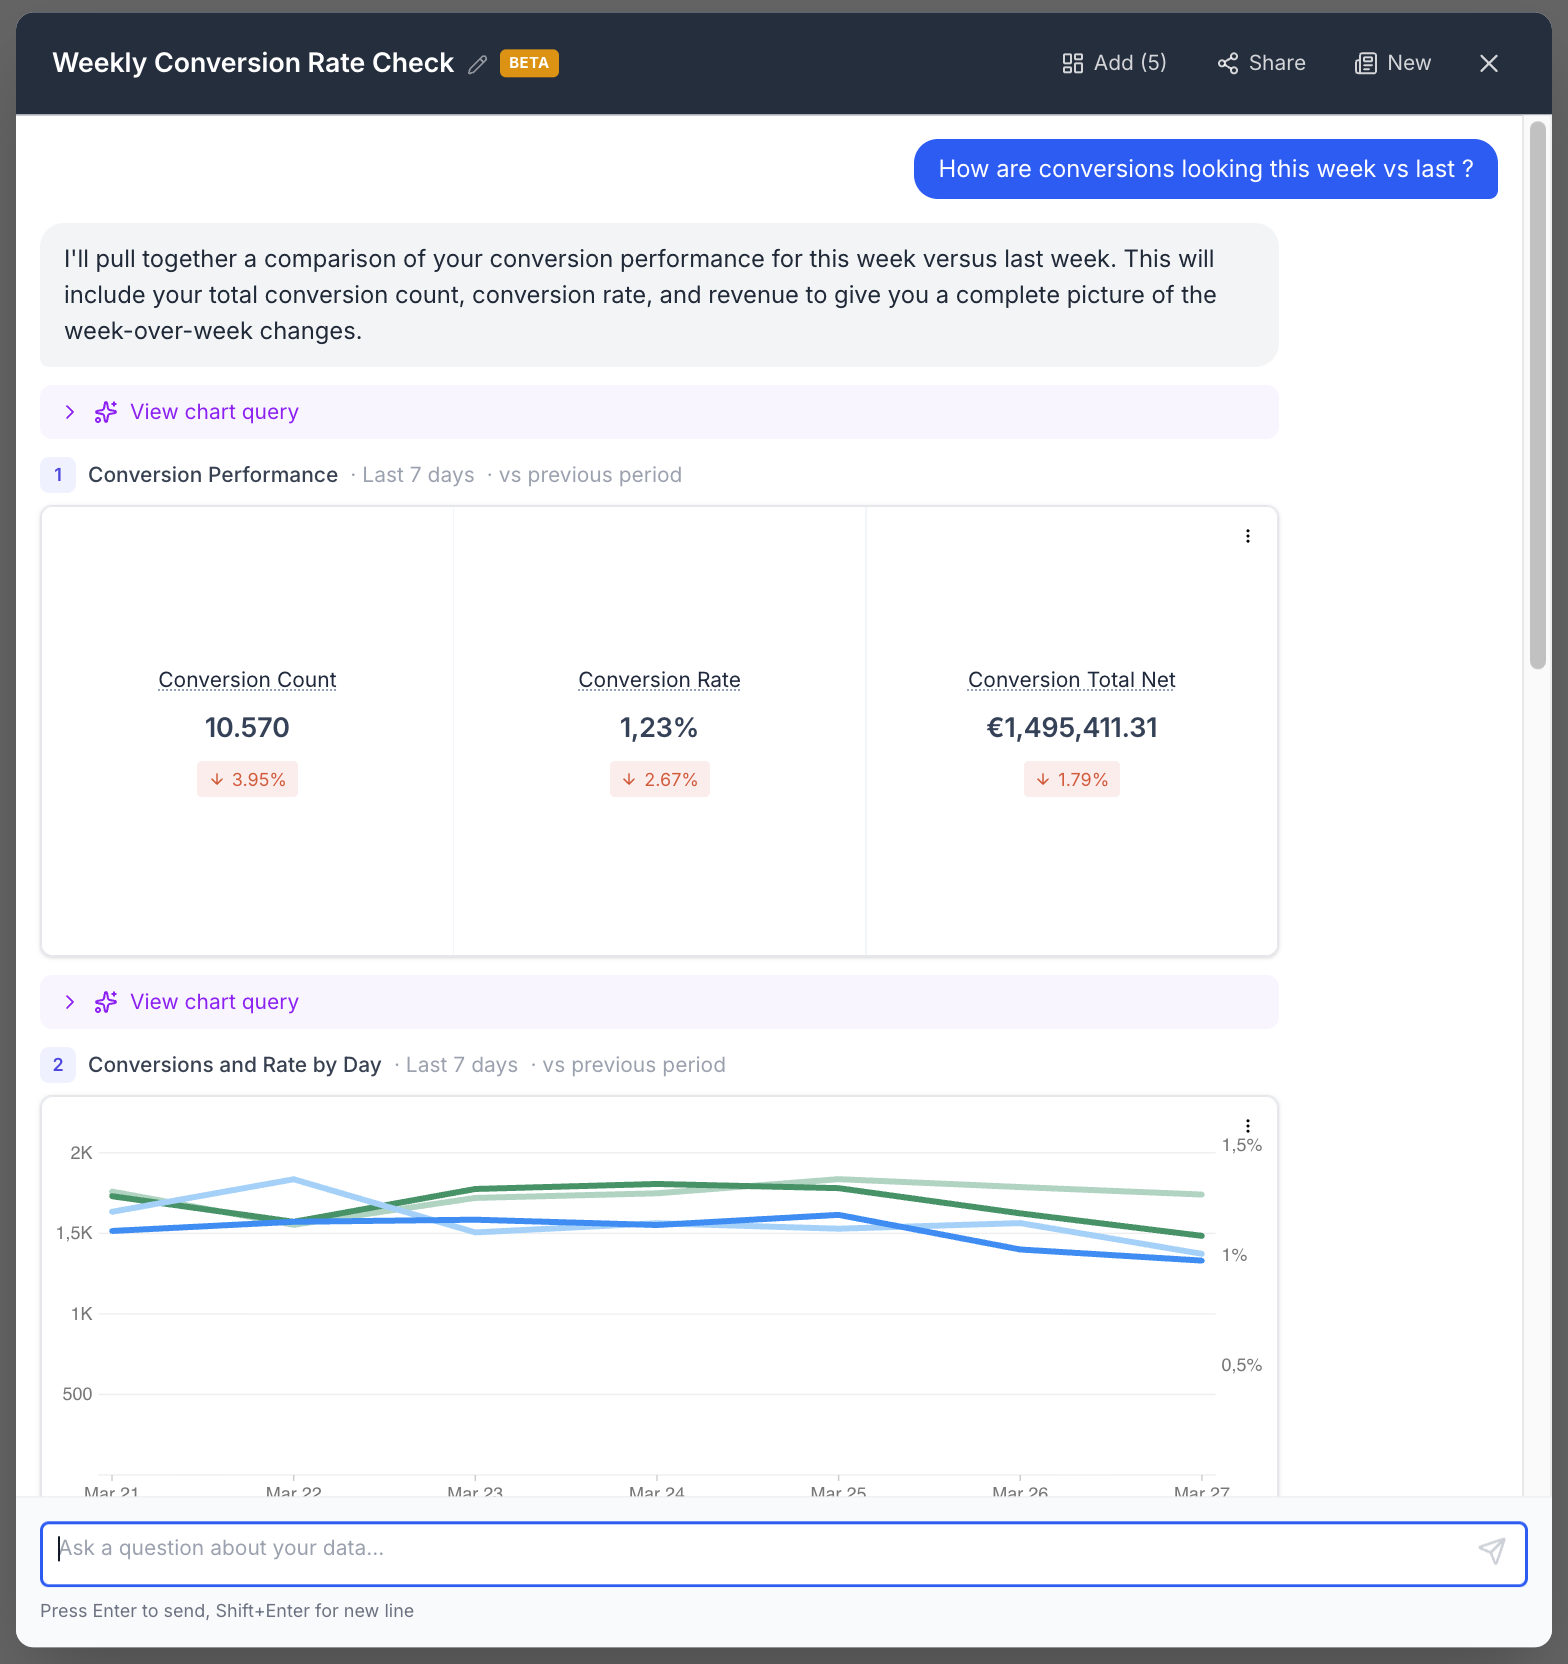Image resolution: width=1568 pixels, height=1664 pixels.
Task: Click the Conversion Total Net label
Action: pyautogui.click(x=1071, y=680)
